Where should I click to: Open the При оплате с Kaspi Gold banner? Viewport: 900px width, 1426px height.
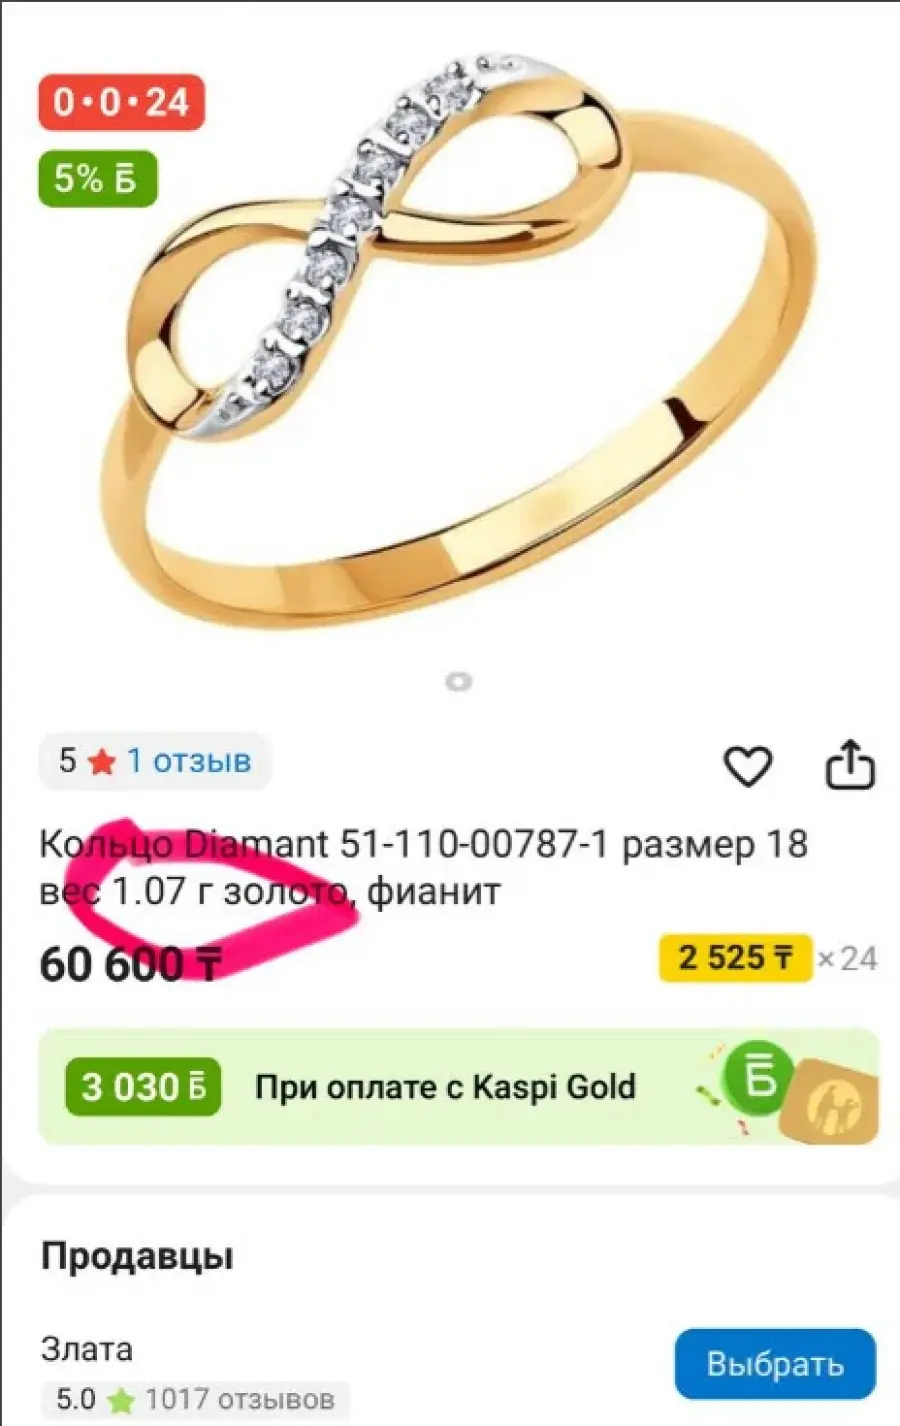tap(459, 1087)
